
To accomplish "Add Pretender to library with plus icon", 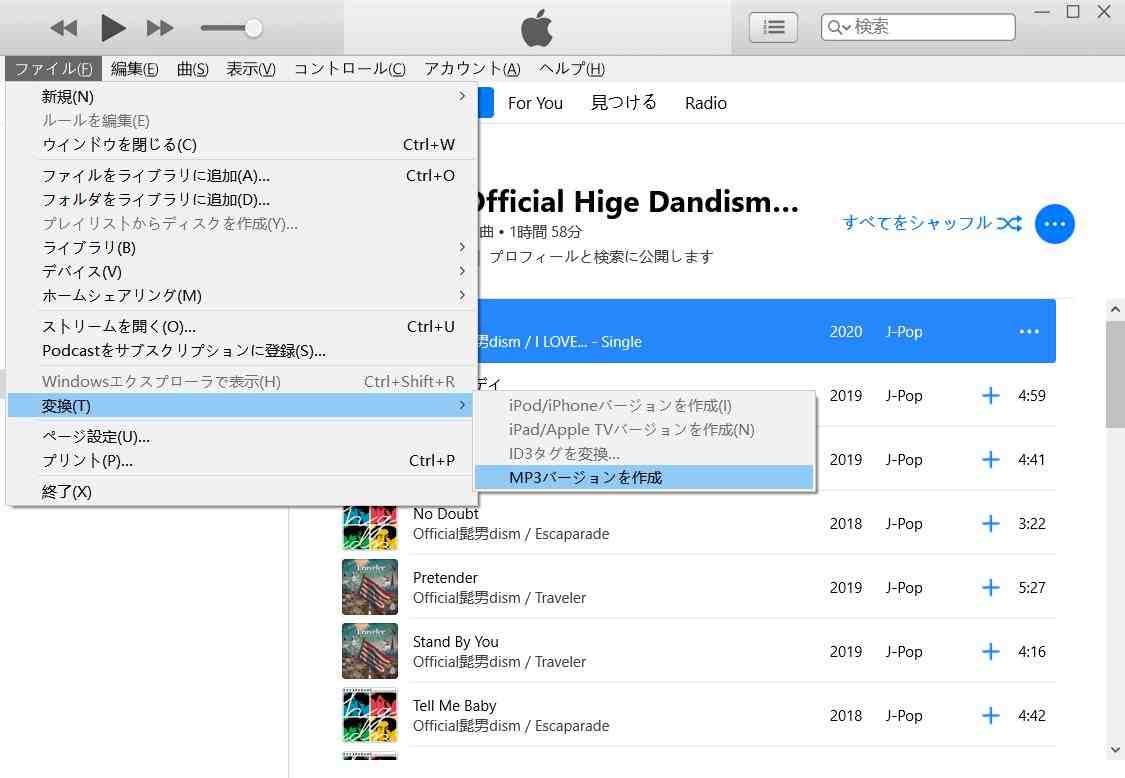I will (x=990, y=588).
